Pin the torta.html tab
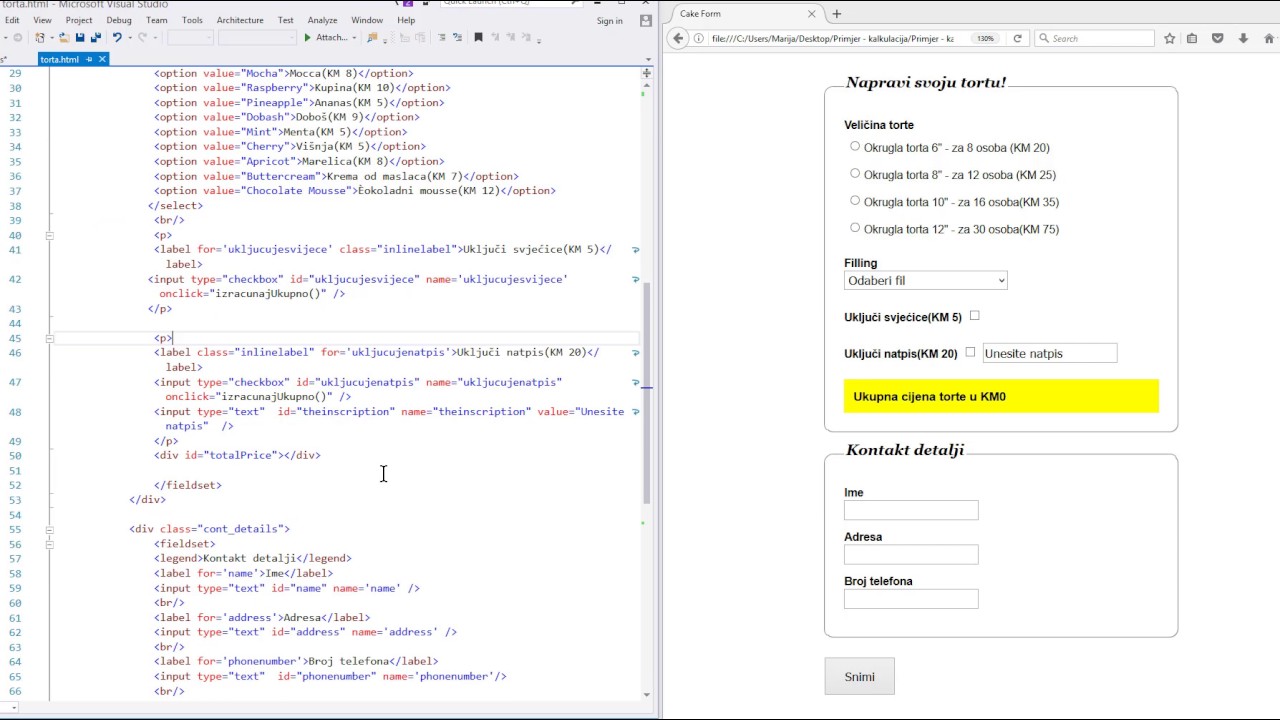Screen dimensions: 1280x720 coord(89,59)
